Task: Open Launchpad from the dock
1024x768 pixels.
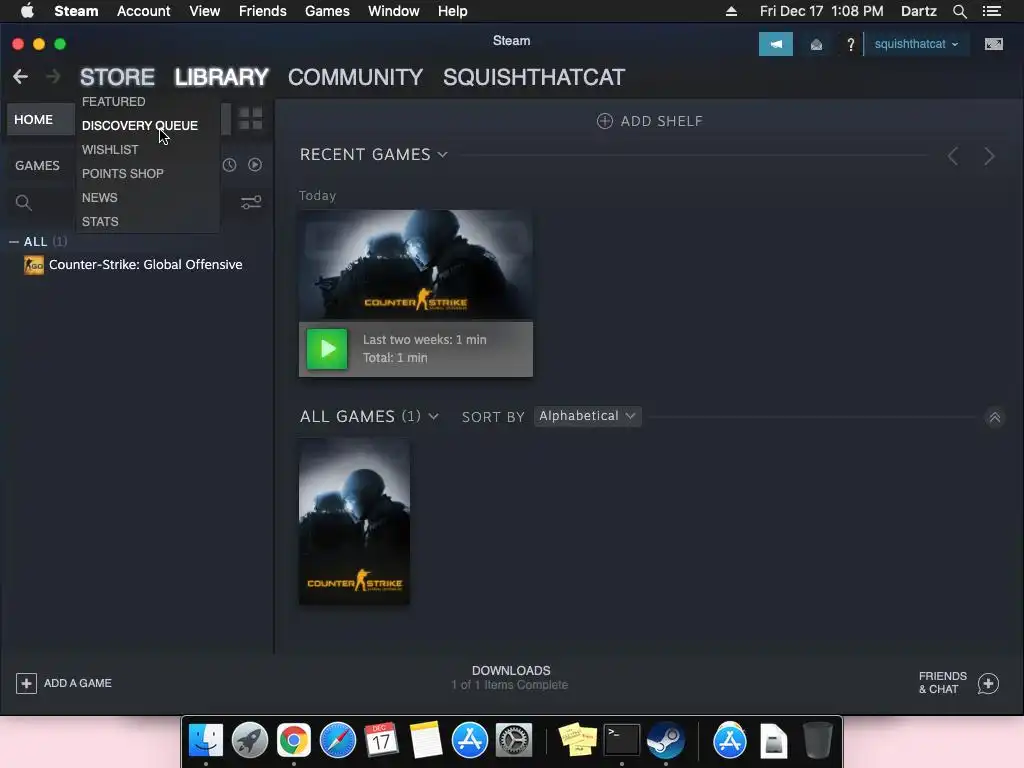Action: point(250,740)
